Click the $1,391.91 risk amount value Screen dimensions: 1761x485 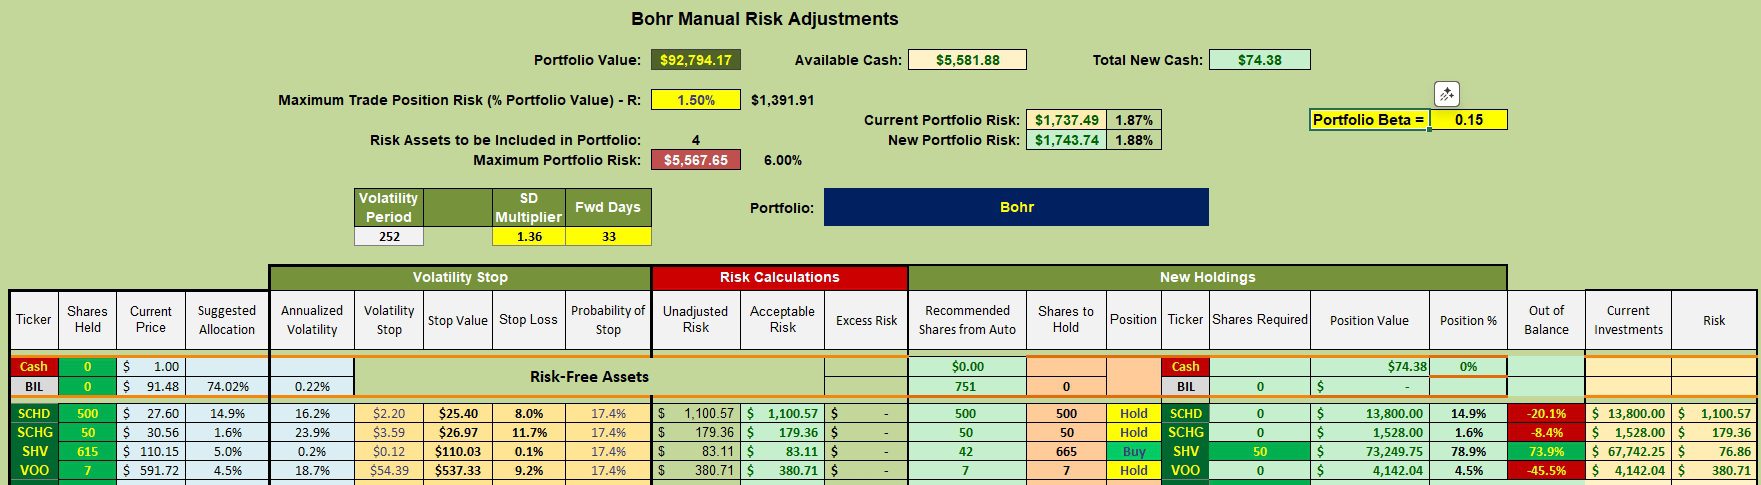(x=782, y=100)
